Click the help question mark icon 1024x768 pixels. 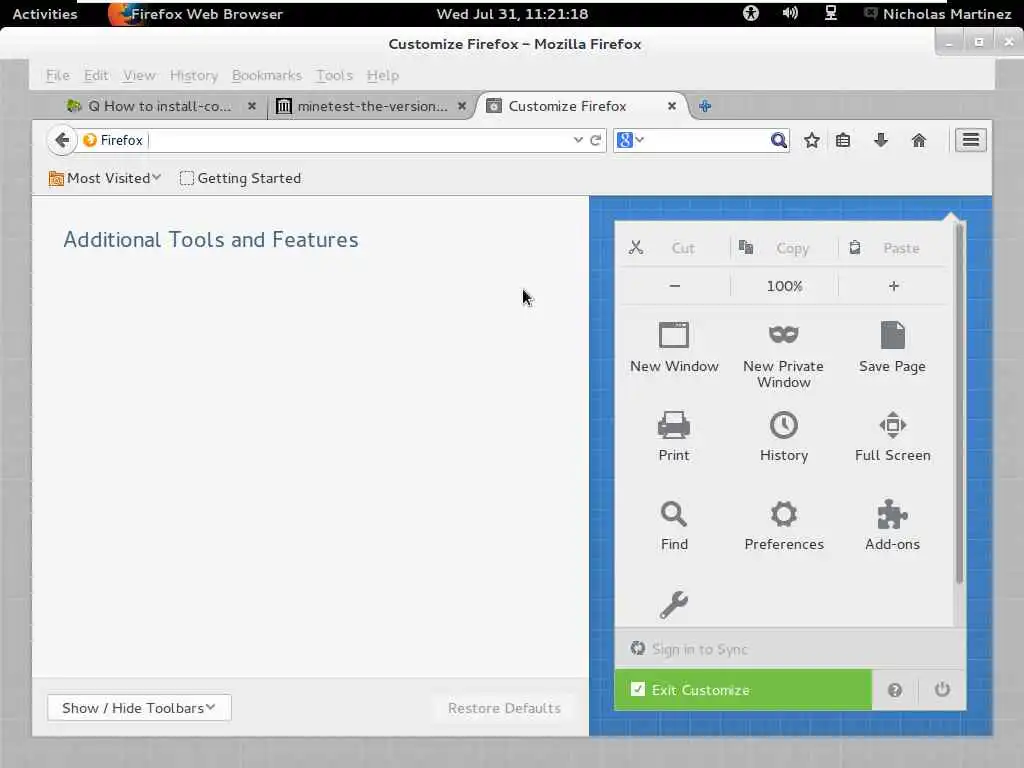pos(895,690)
